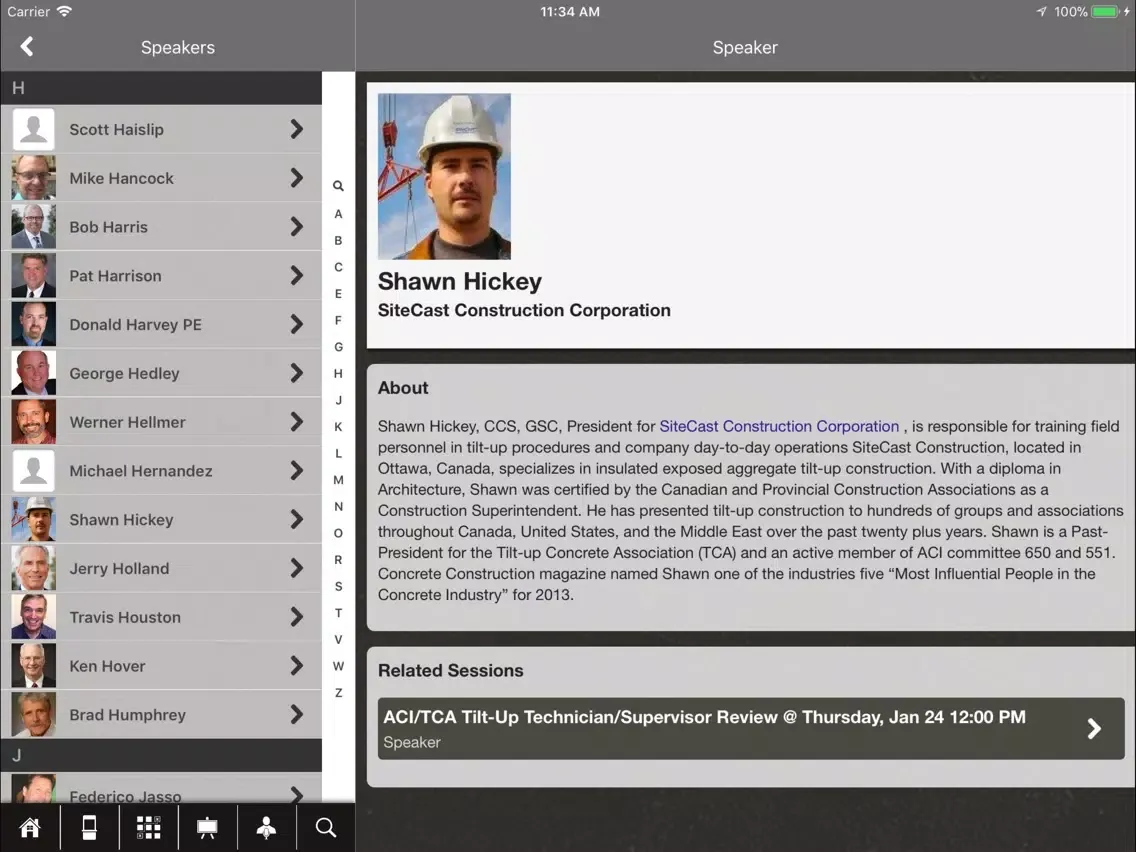
Task: Open the Home icon in bottom bar
Action: click(x=30, y=827)
